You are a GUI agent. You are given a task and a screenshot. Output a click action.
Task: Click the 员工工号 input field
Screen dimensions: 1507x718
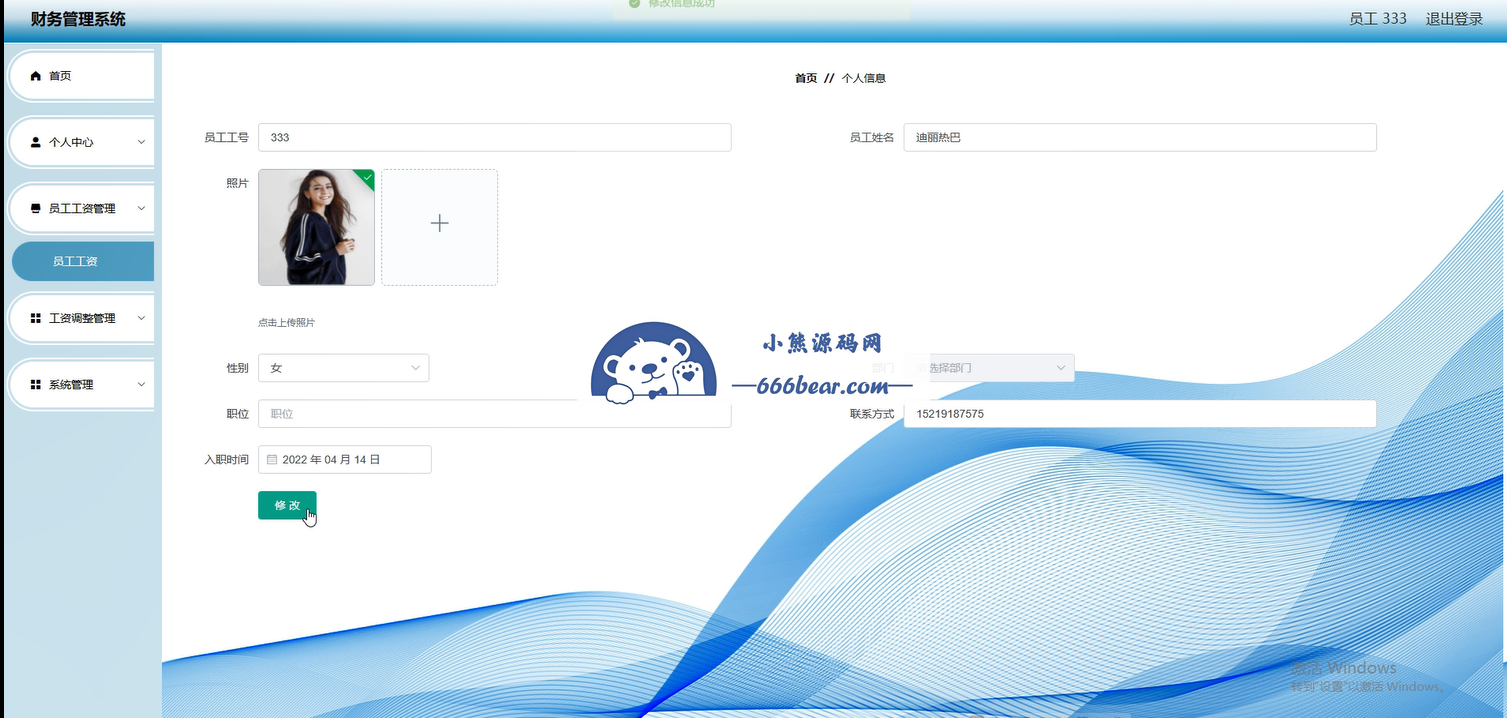coord(494,137)
